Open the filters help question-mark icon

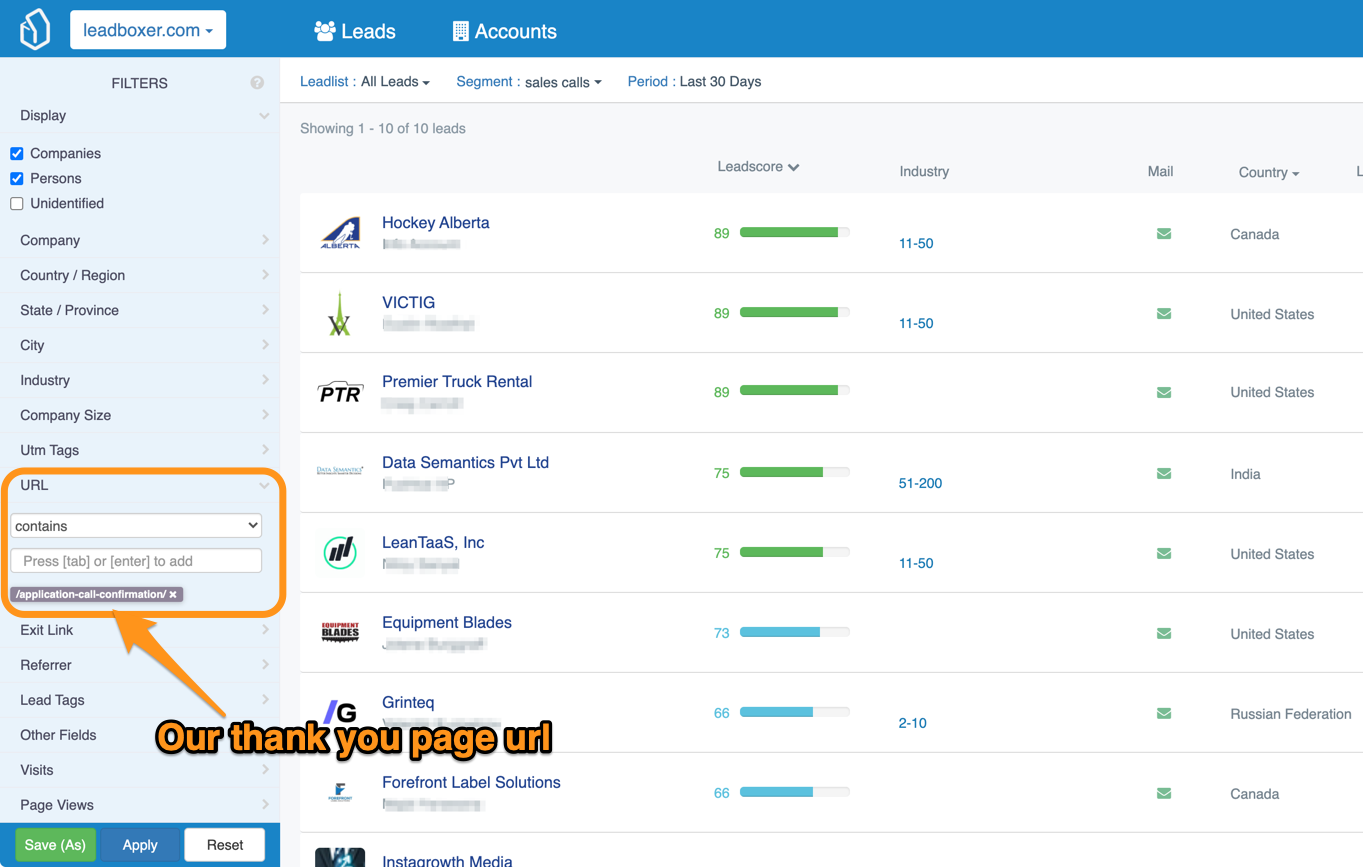pos(257,83)
